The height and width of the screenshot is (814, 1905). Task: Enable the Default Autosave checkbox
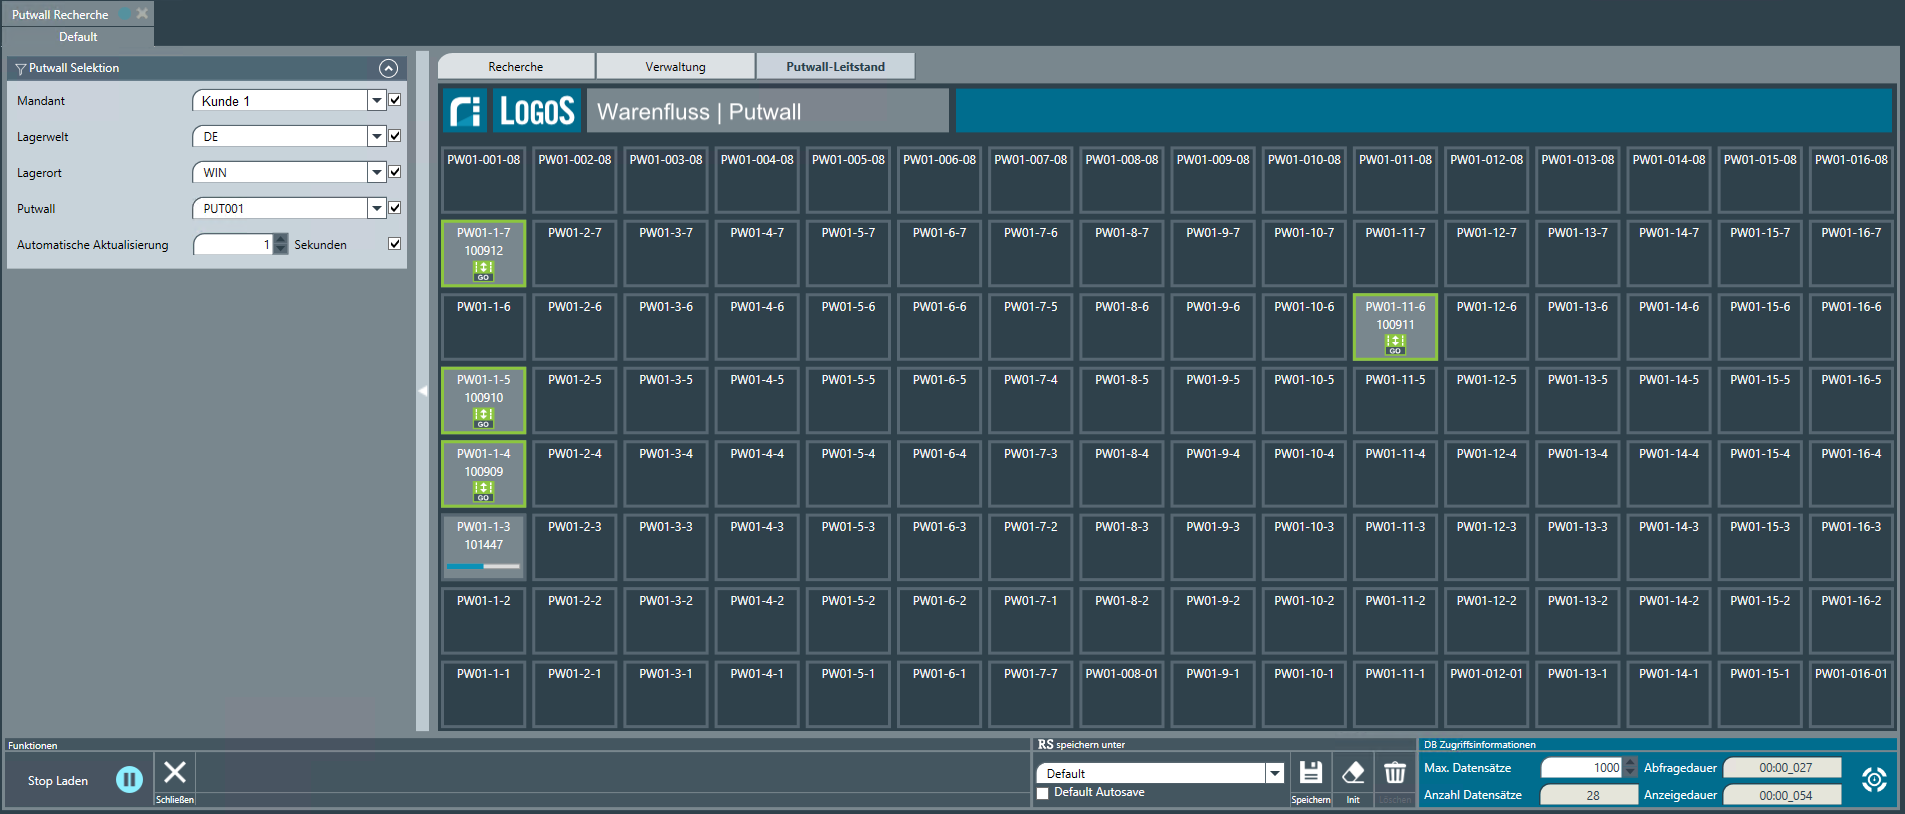point(1043,793)
